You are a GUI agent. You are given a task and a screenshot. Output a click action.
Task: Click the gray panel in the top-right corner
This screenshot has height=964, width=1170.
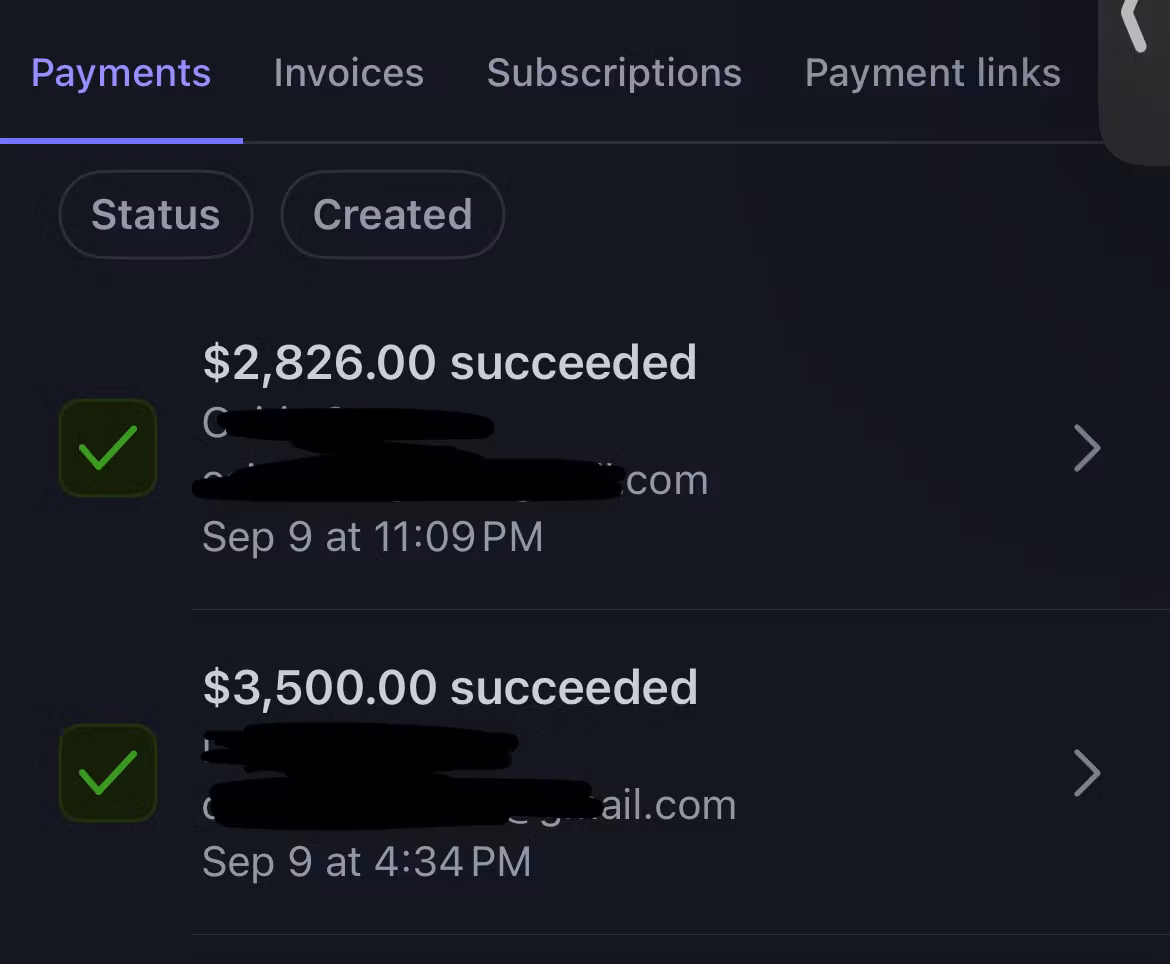(1138, 110)
